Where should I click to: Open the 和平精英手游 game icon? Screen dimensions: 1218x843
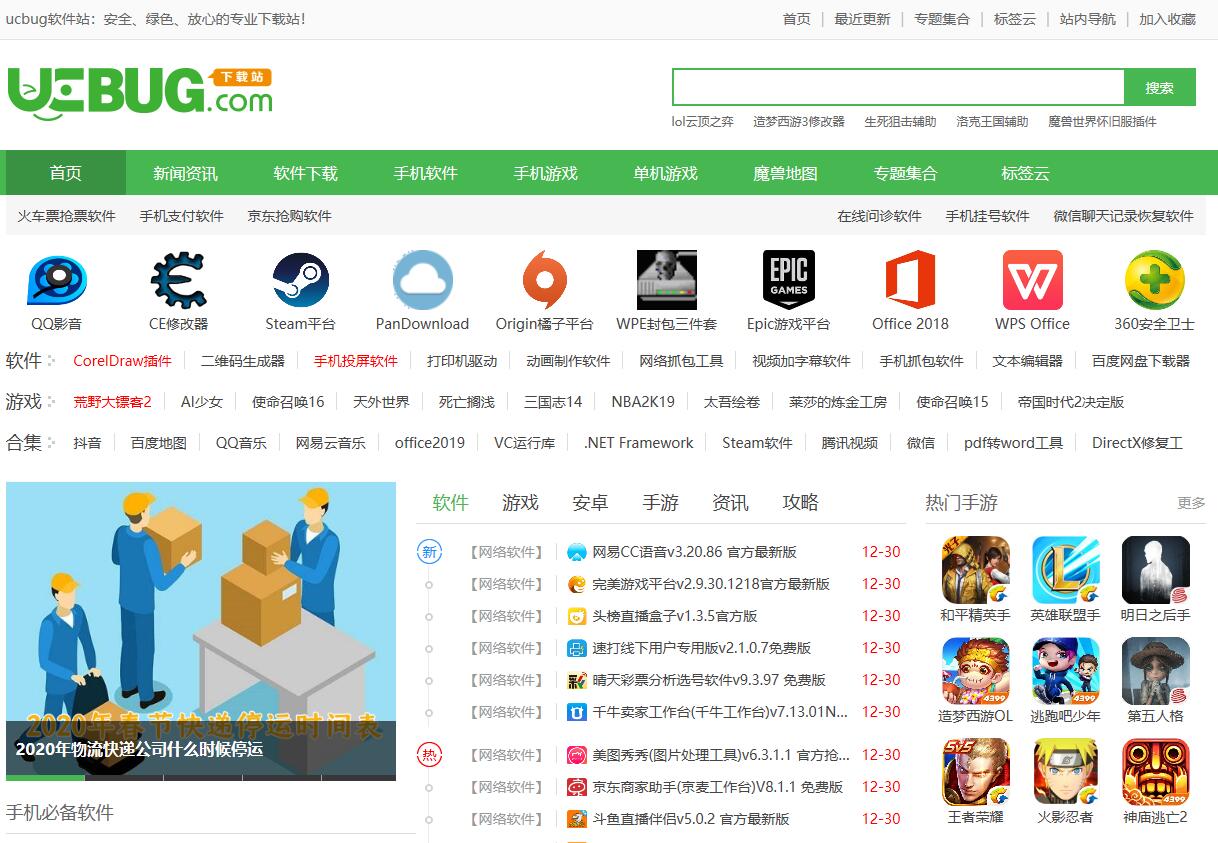click(976, 570)
